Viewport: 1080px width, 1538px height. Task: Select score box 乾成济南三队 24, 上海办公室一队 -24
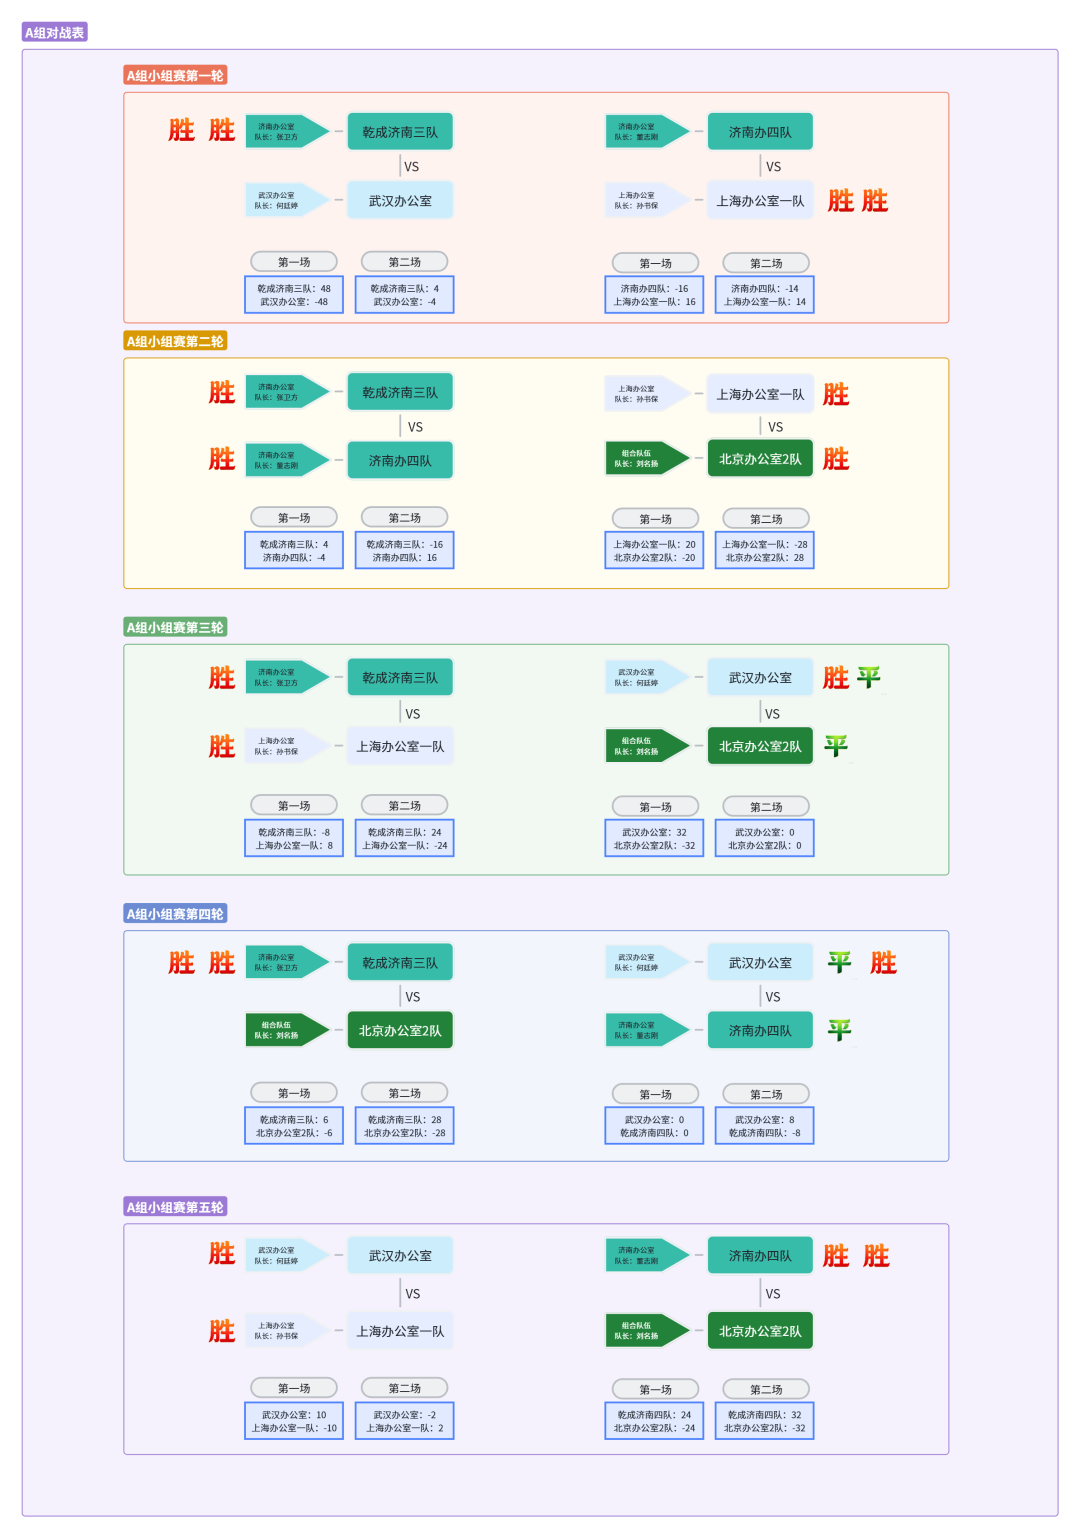point(404,838)
